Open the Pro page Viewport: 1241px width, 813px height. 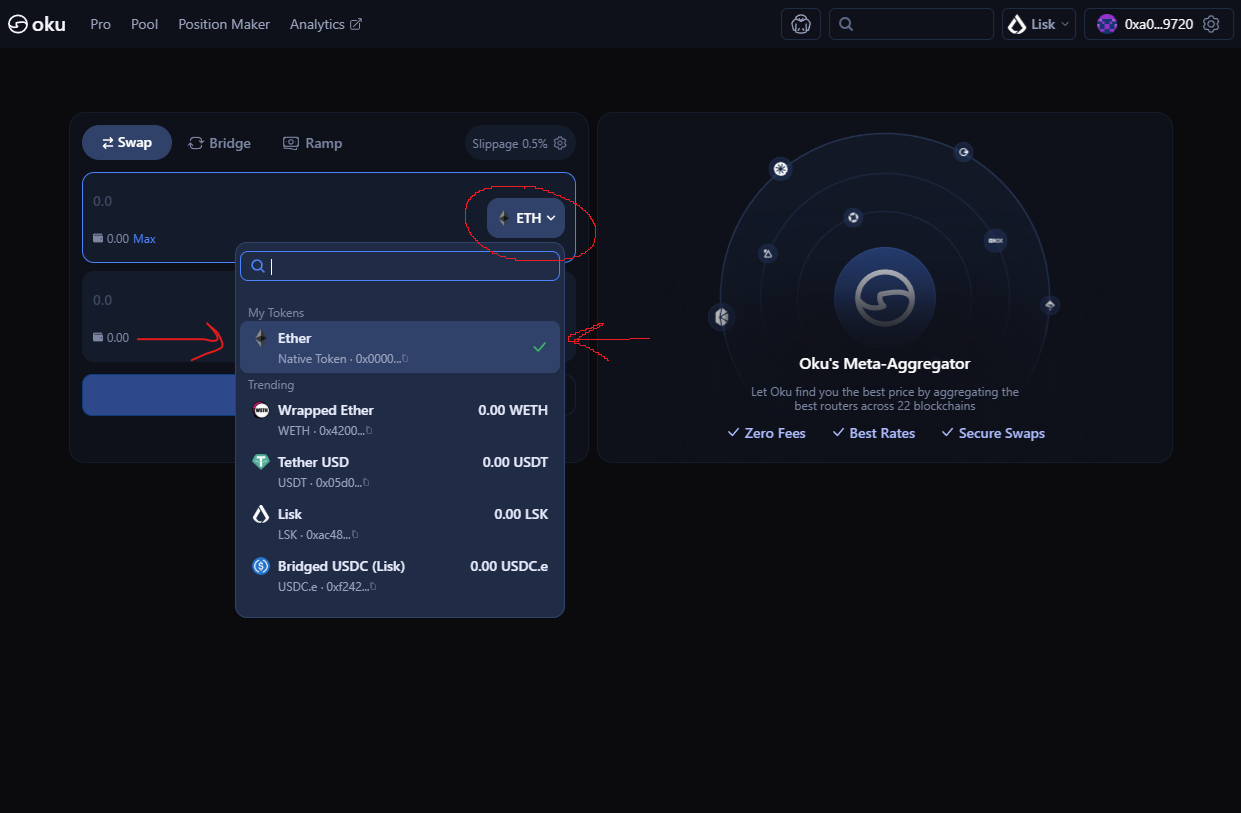pyautogui.click(x=100, y=24)
